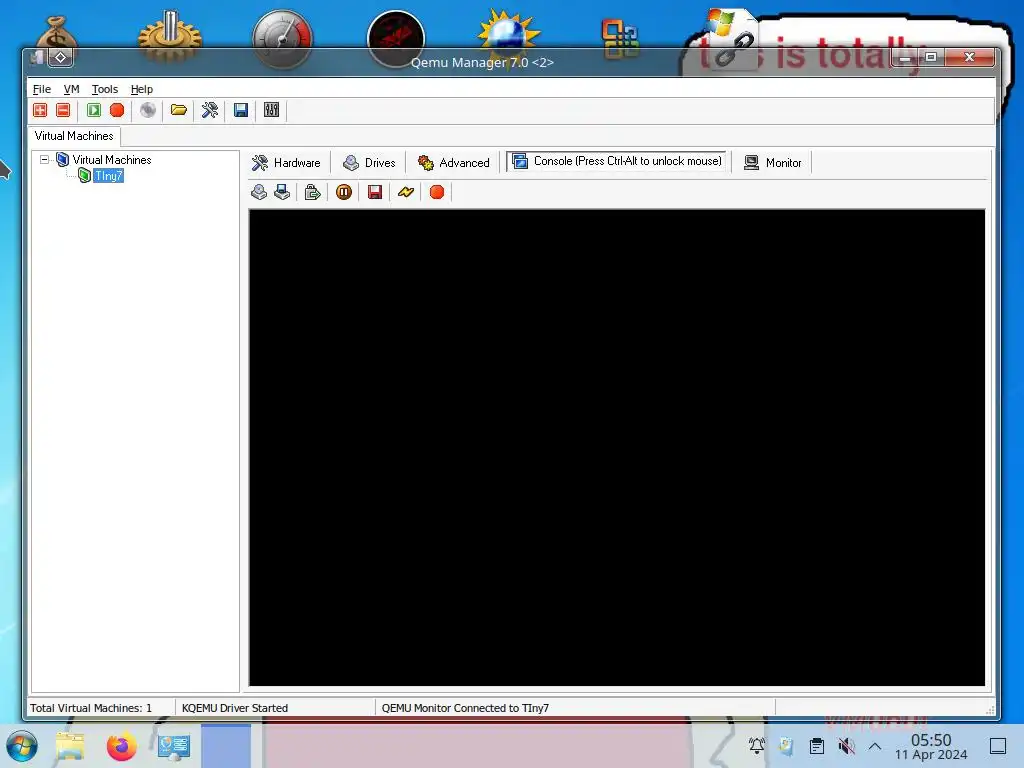This screenshot has width=1024, height=768.
Task: Click the export arrow icon in console toolbar
Action: coord(313,192)
